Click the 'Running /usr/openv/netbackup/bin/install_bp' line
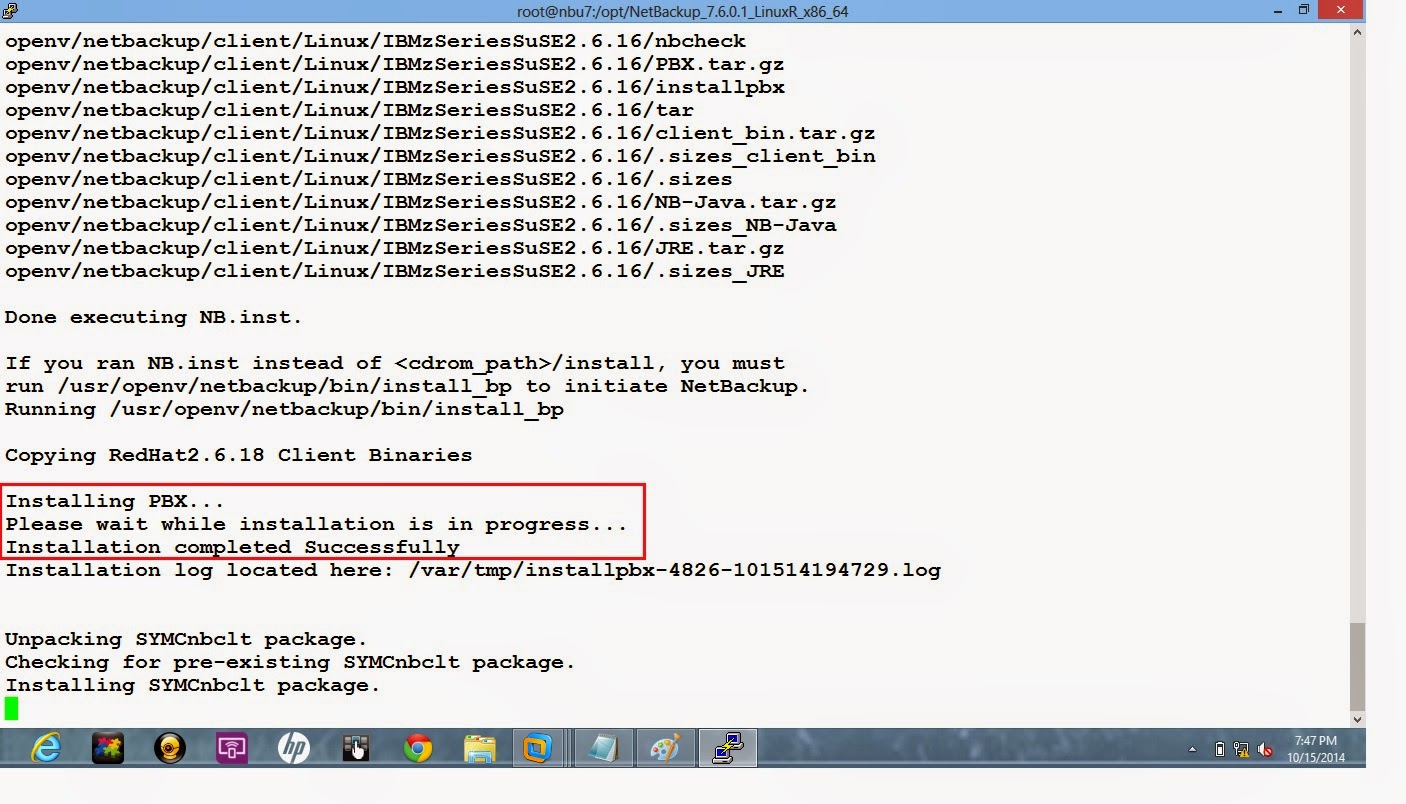 [x=284, y=409]
